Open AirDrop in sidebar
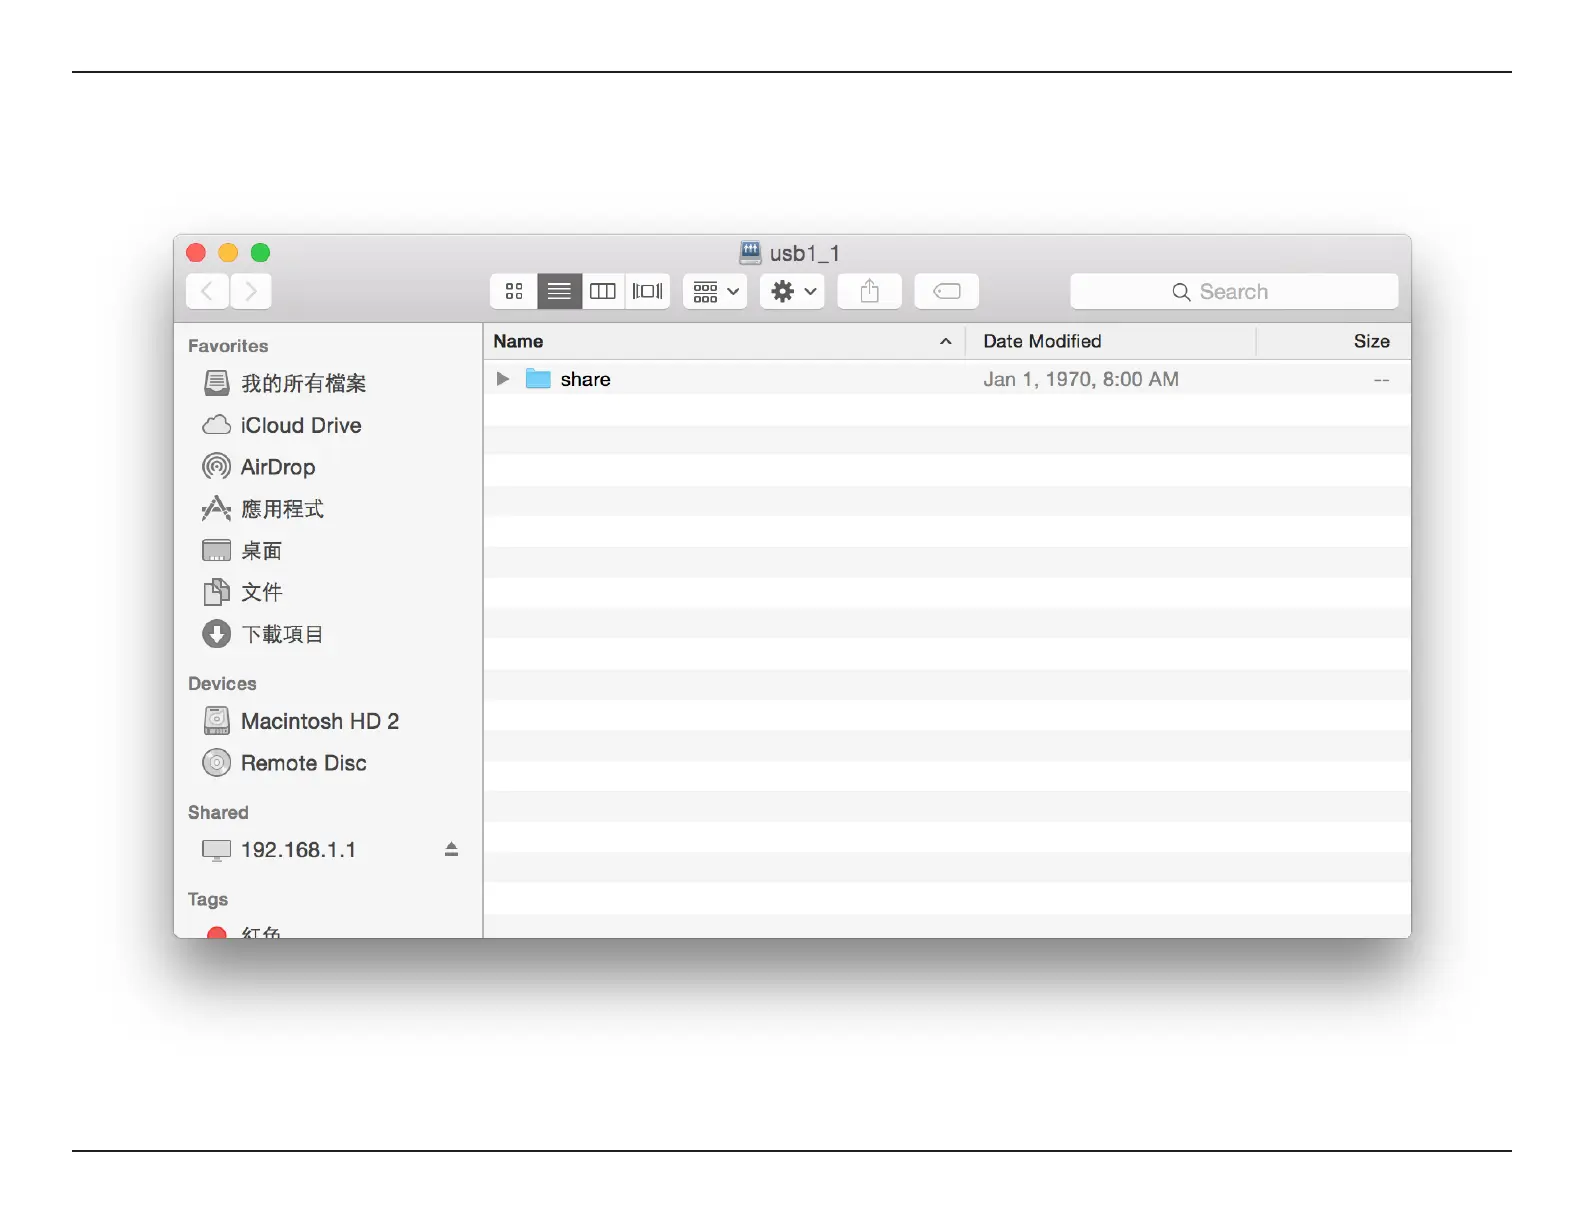This screenshot has height=1224, width=1584. [x=278, y=467]
